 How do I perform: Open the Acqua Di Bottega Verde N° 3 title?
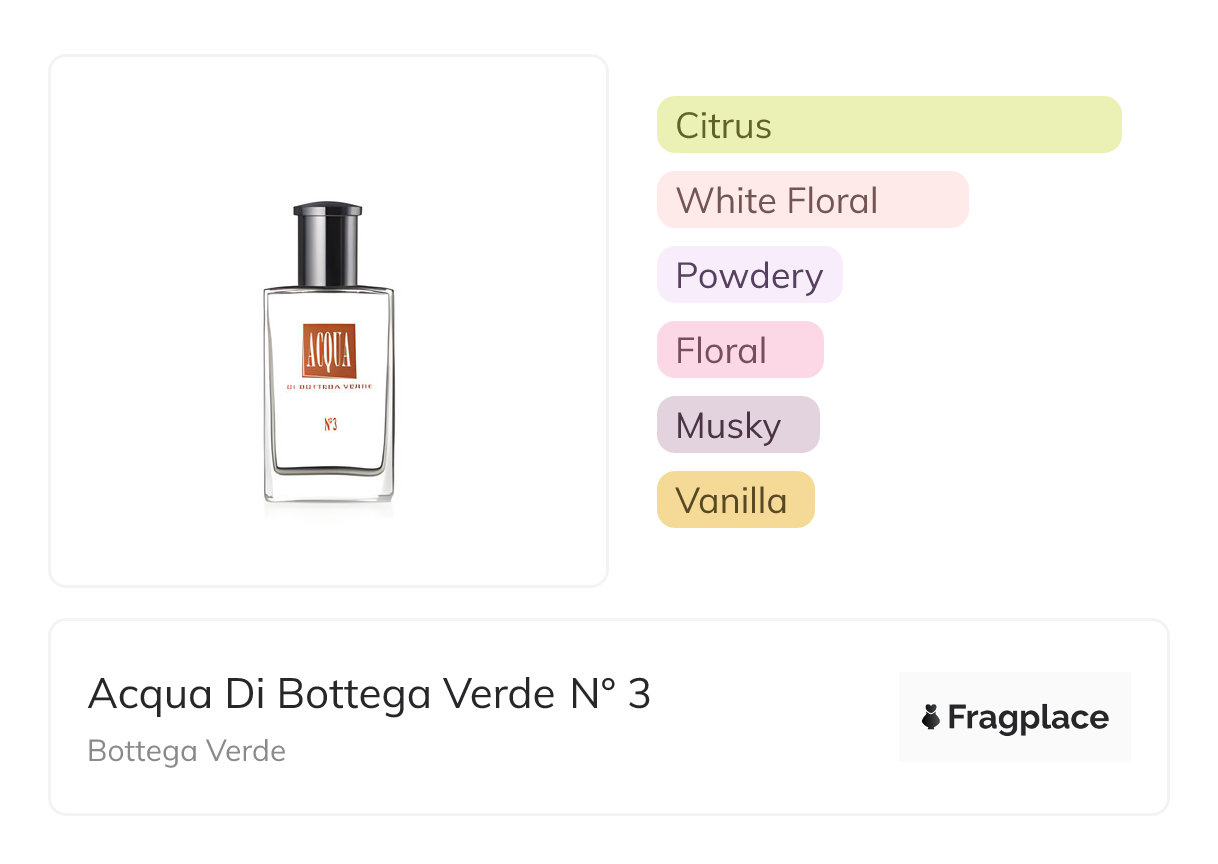pyautogui.click(x=369, y=694)
